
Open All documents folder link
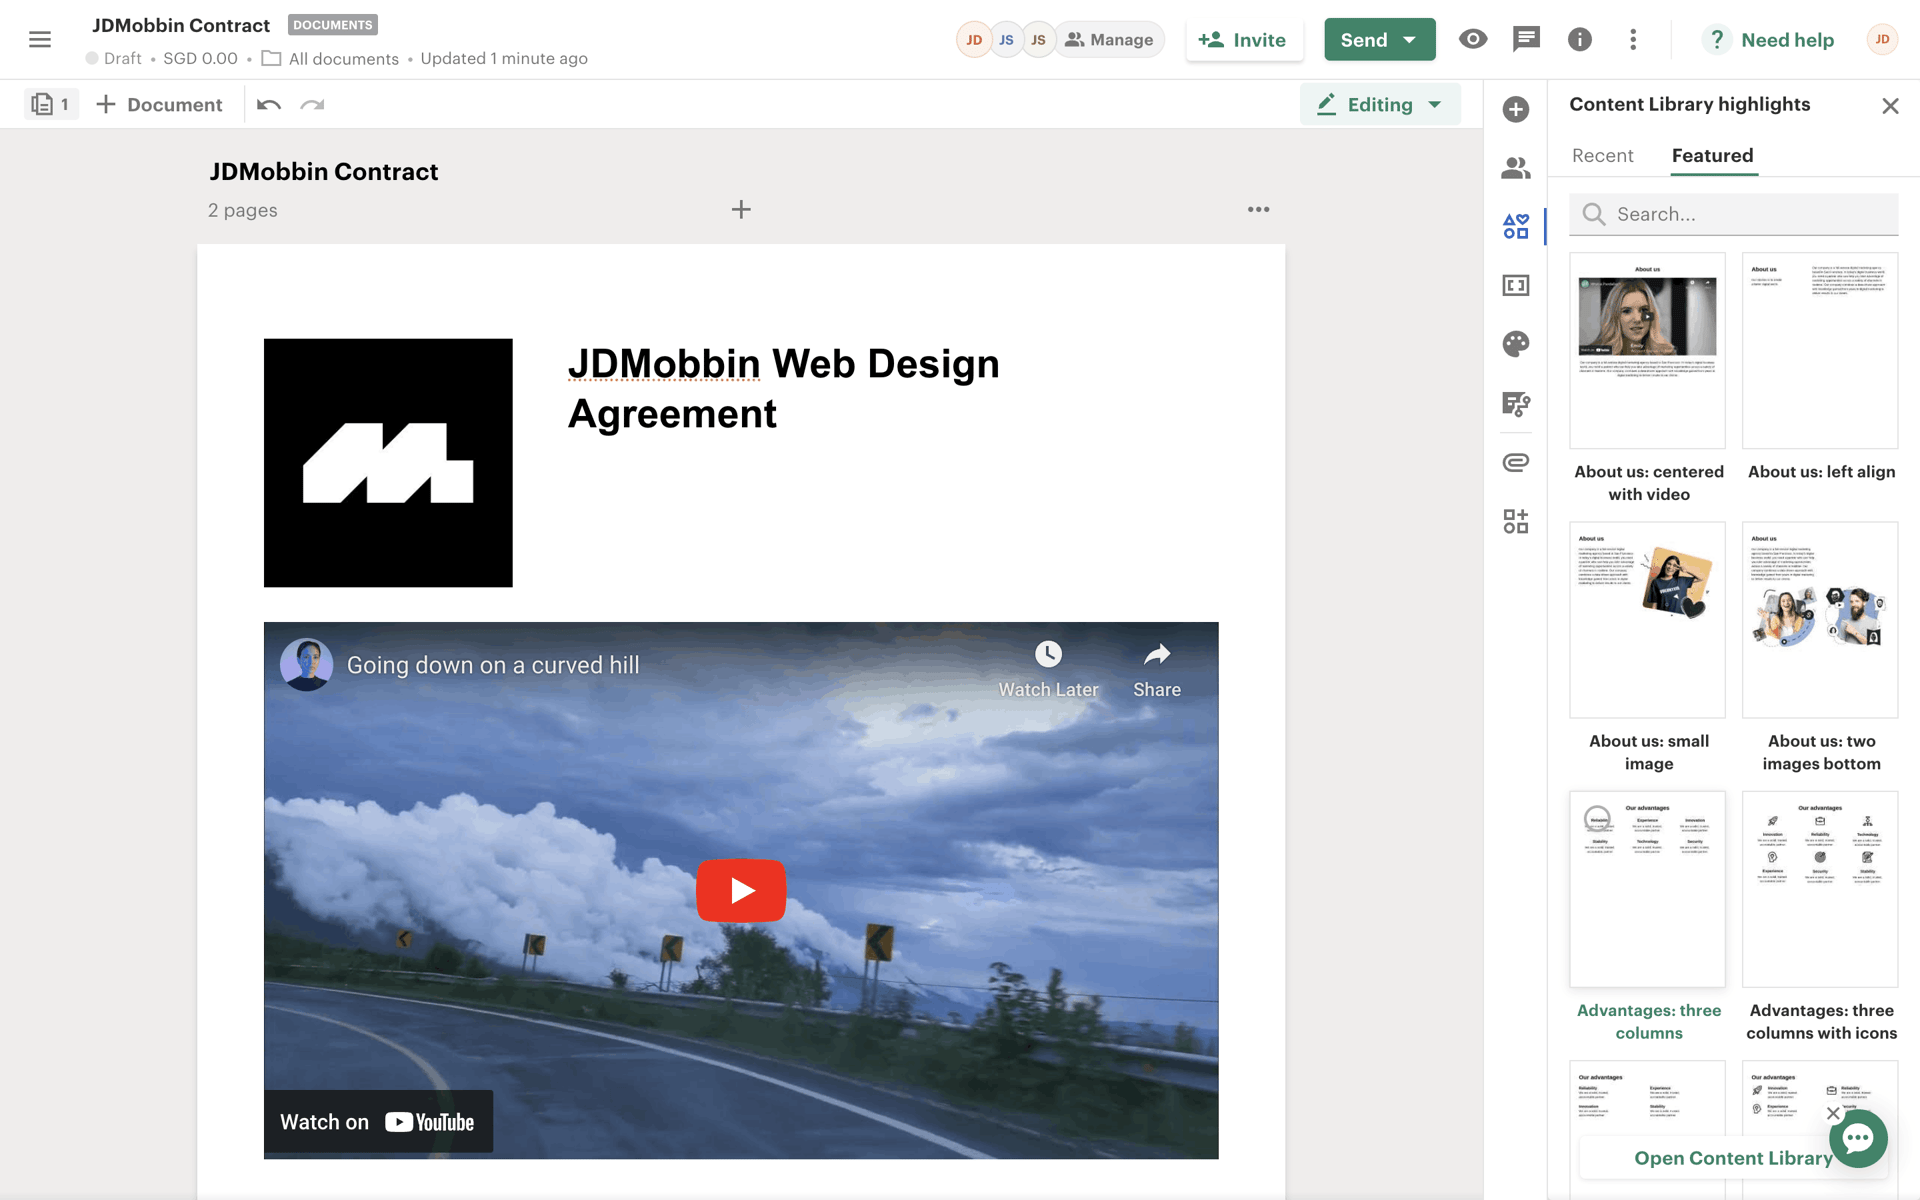pyautogui.click(x=331, y=59)
